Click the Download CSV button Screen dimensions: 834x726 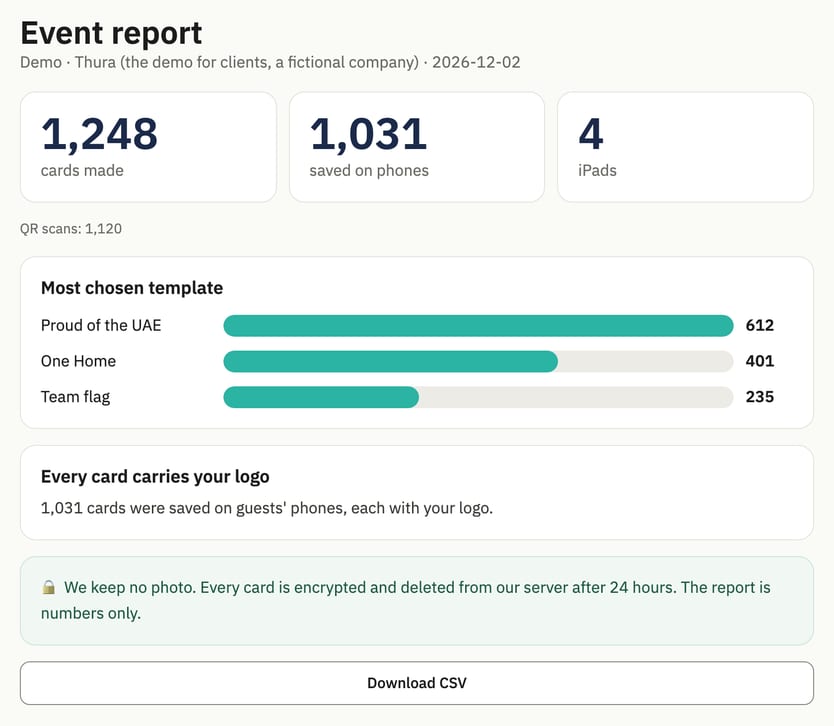[416, 683]
